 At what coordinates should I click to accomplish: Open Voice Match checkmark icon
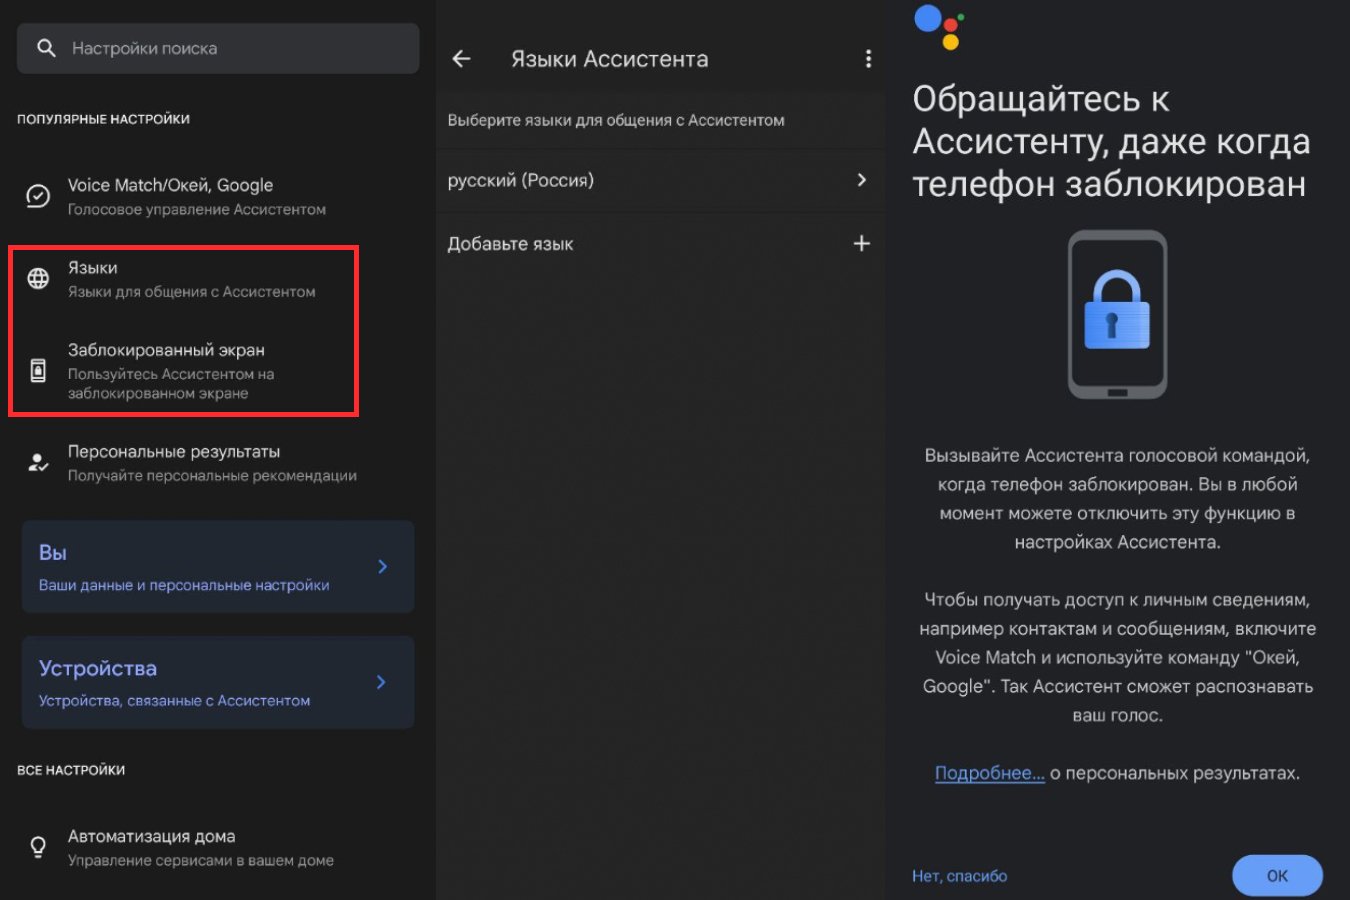(x=38, y=196)
